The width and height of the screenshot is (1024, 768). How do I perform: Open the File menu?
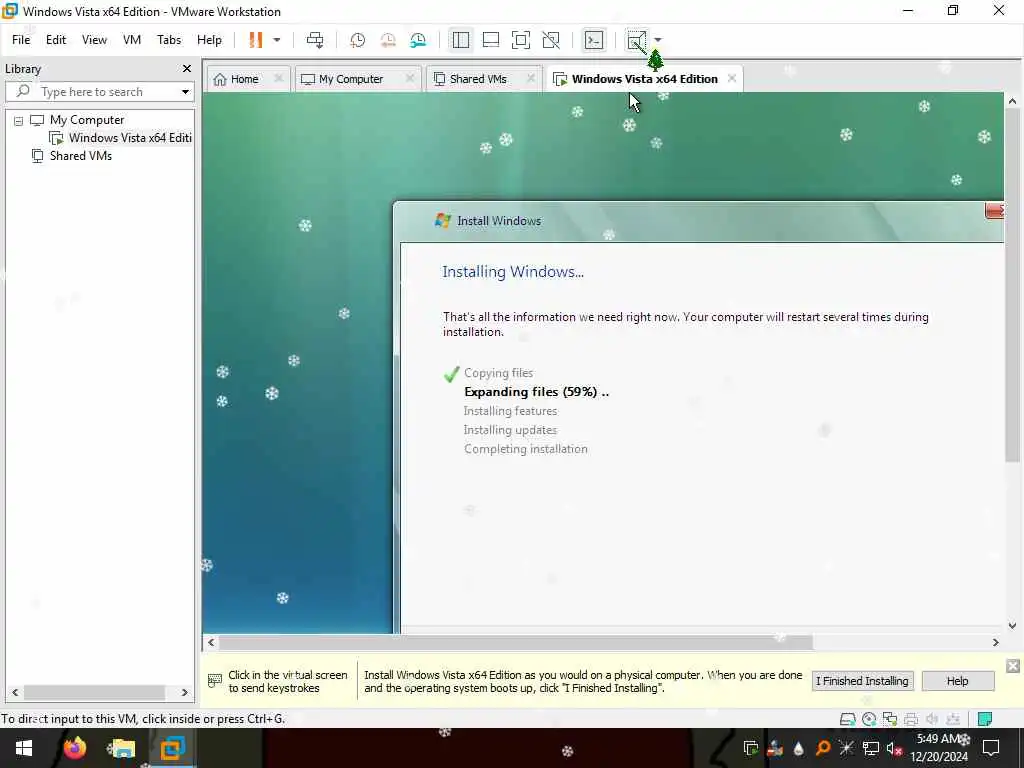click(21, 40)
